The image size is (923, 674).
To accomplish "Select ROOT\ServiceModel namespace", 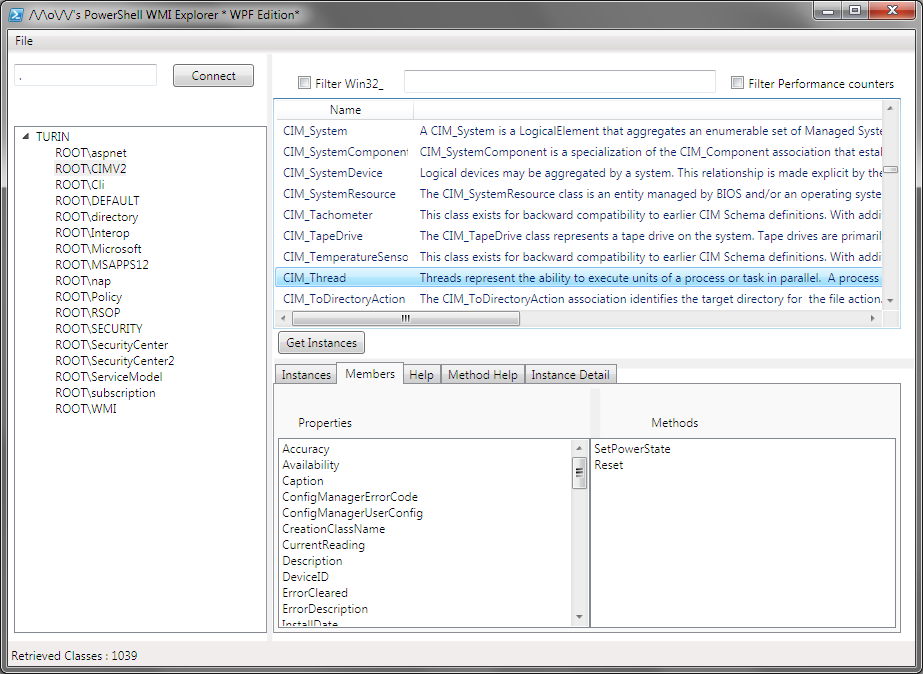I will pos(109,377).
